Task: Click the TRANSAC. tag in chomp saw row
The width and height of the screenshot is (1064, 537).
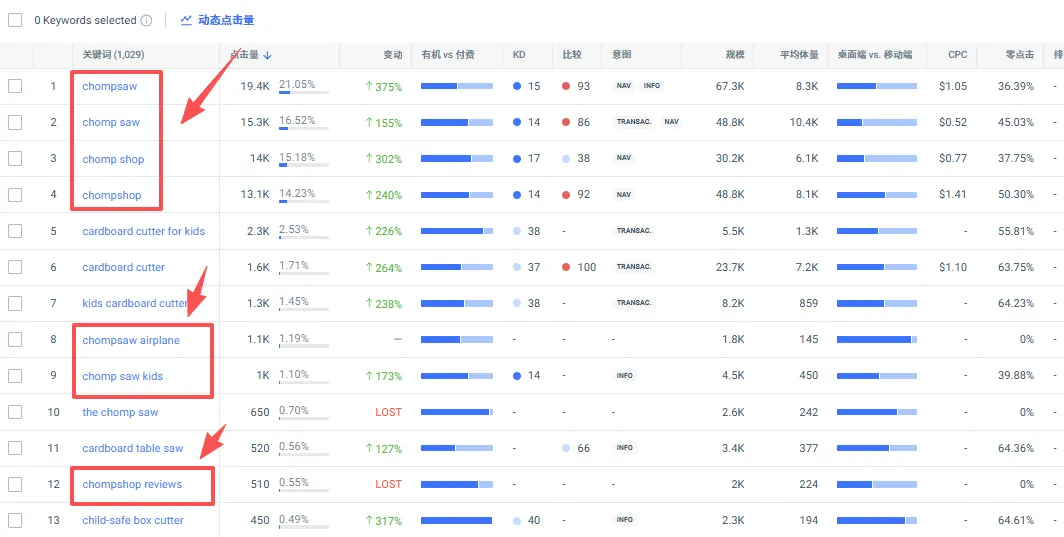Action: pyautogui.click(x=634, y=122)
